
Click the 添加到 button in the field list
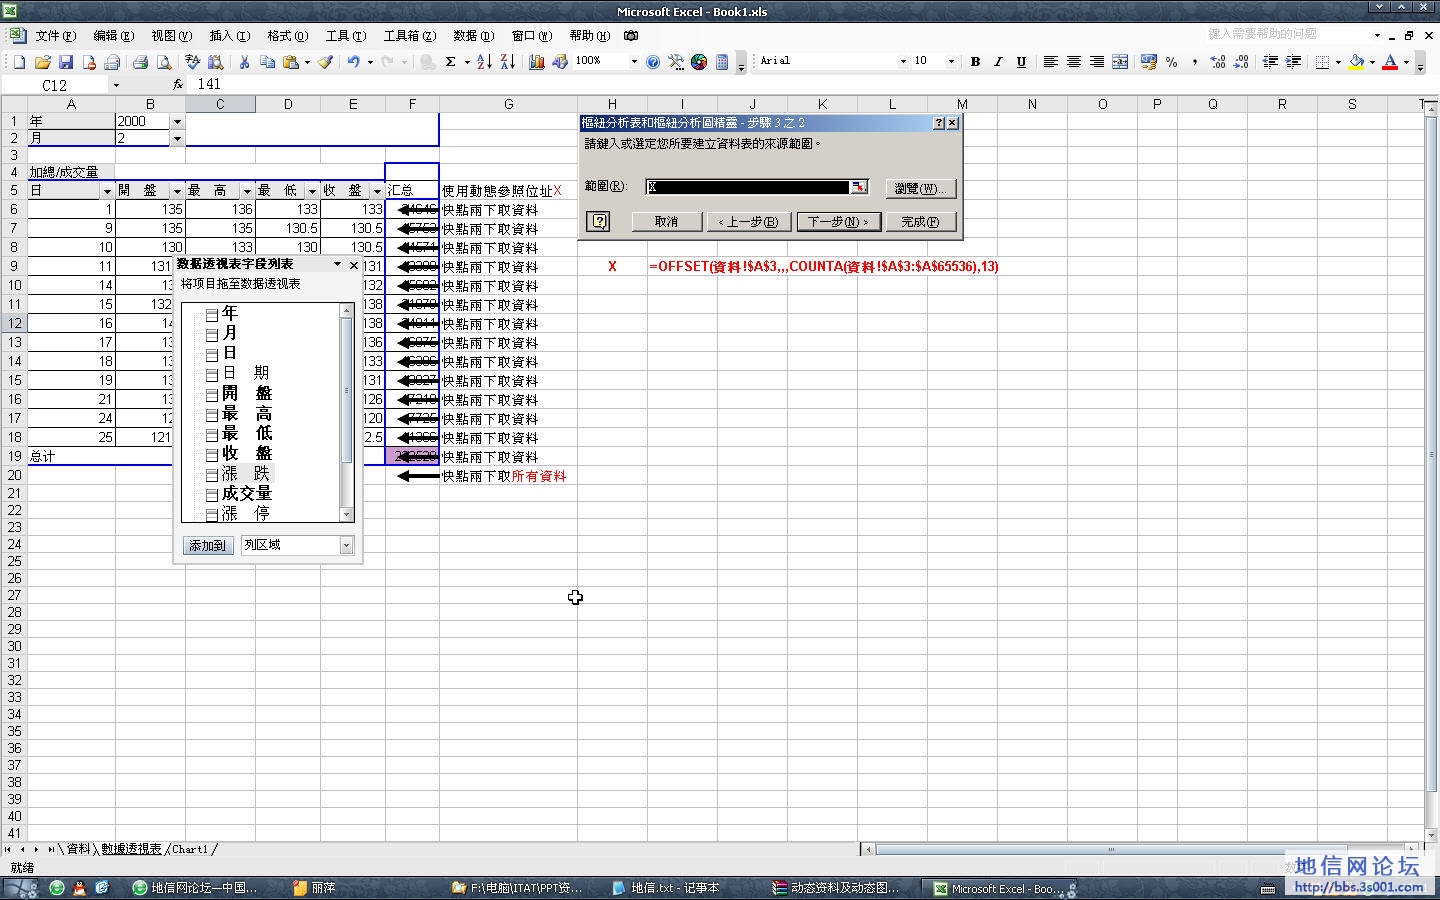click(x=208, y=545)
